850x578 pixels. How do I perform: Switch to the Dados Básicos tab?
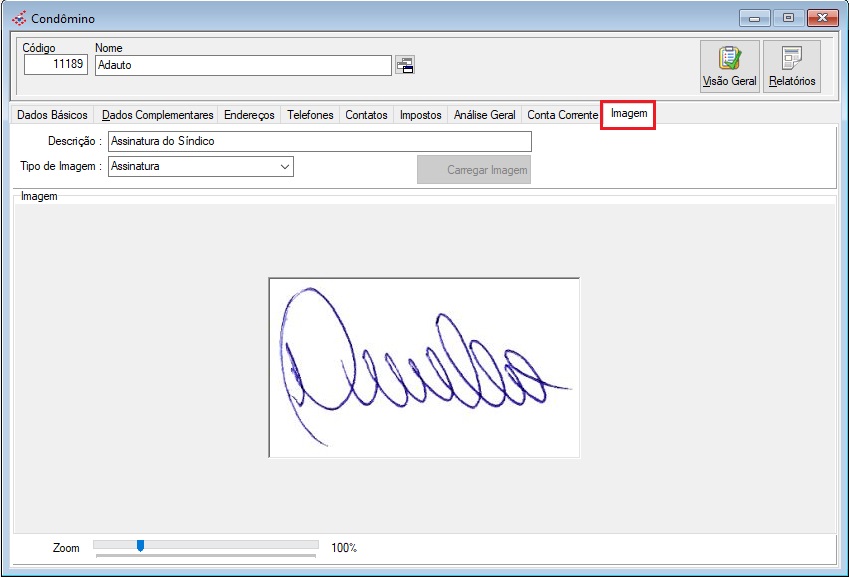click(52, 115)
